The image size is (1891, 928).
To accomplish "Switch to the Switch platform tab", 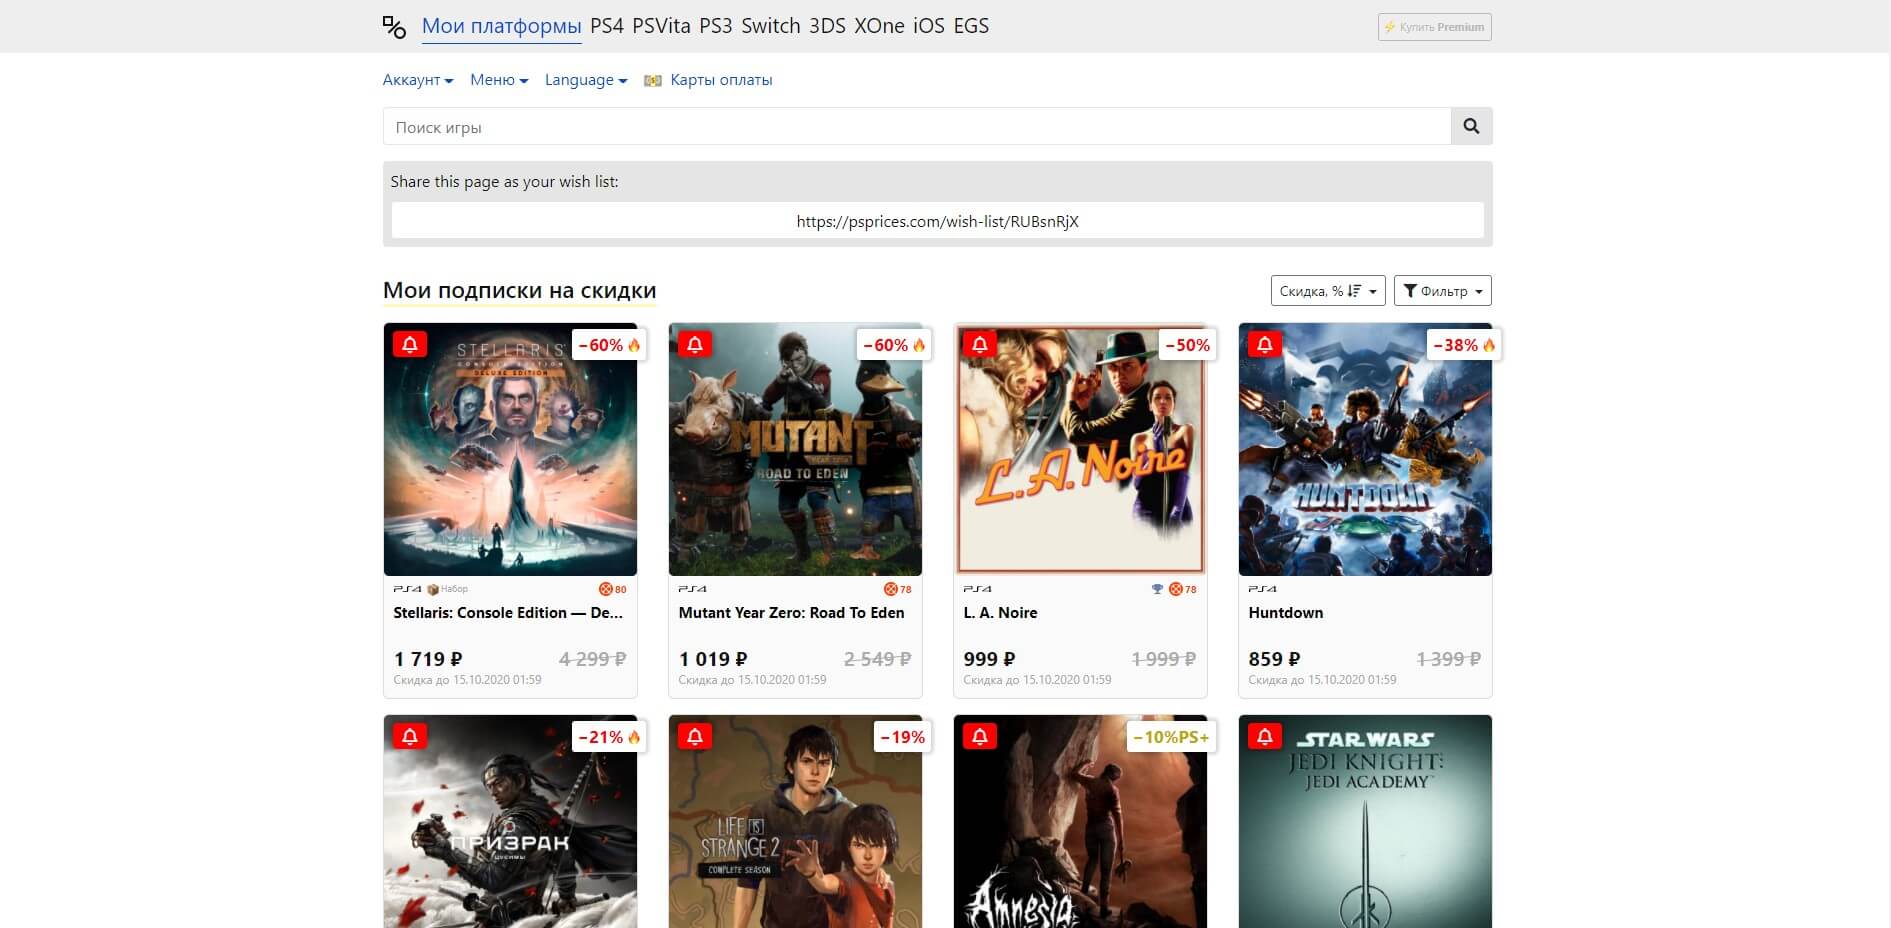I will click(x=771, y=26).
